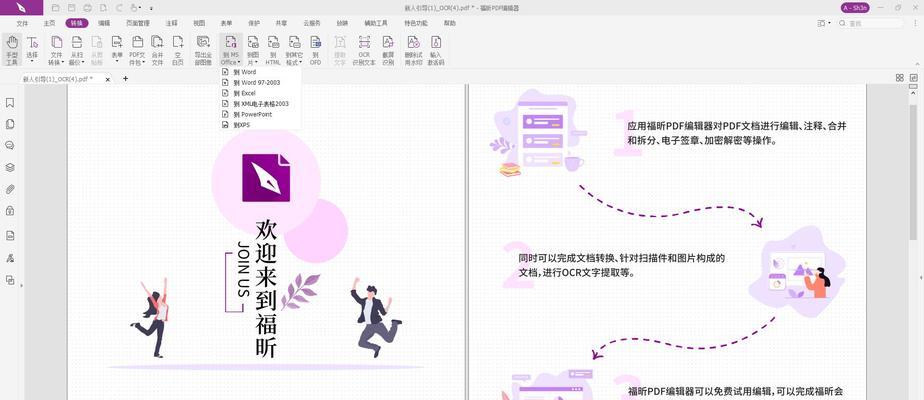Screen dimensions: 924x400
Task: Open the Pages thumbnail panel in sidebar
Action: click(x=10, y=124)
